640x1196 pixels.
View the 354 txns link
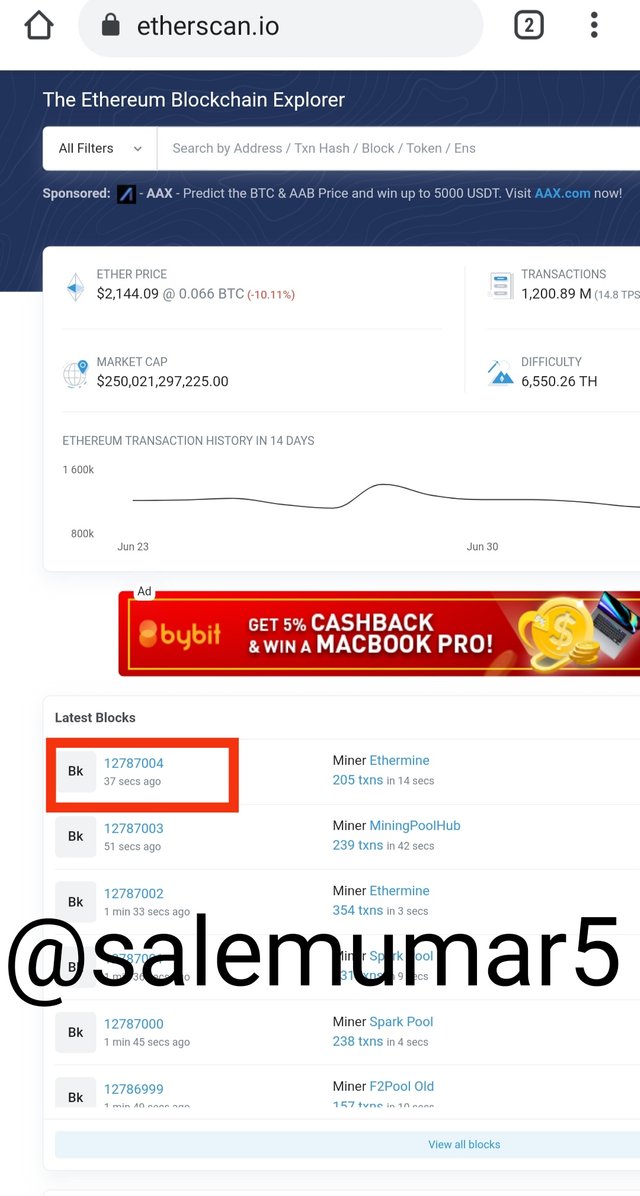[x=358, y=911]
